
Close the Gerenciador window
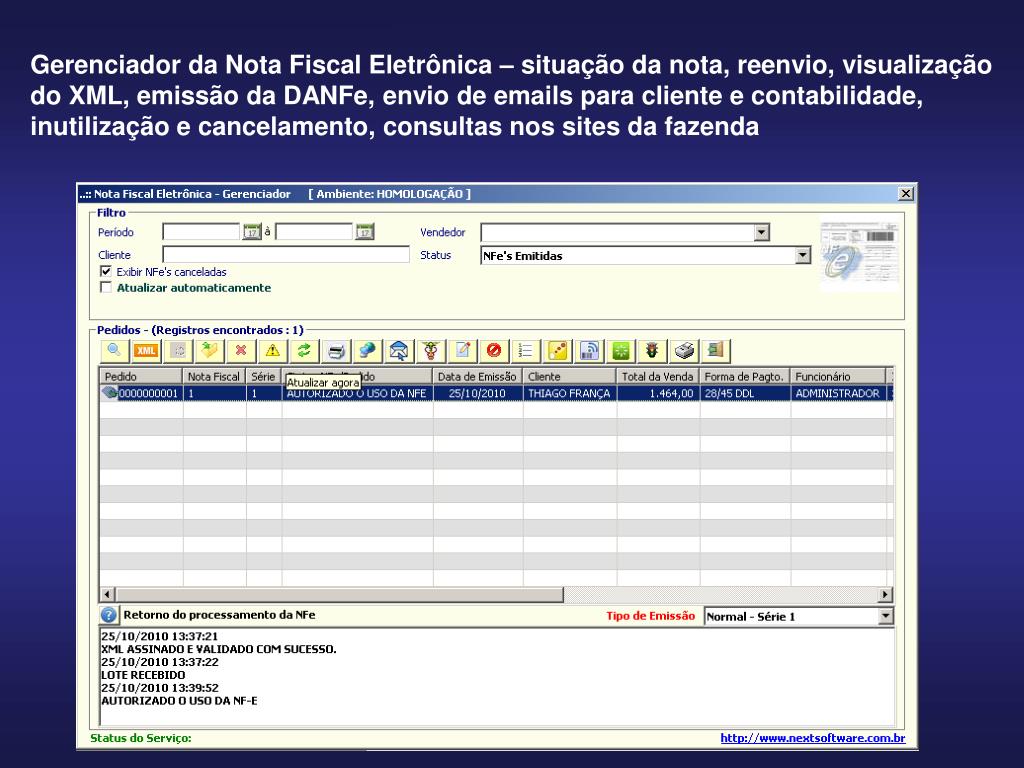(x=905, y=193)
